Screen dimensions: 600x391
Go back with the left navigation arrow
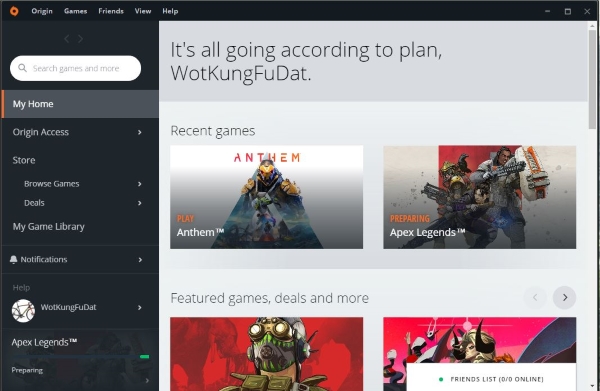(x=67, y=39)
